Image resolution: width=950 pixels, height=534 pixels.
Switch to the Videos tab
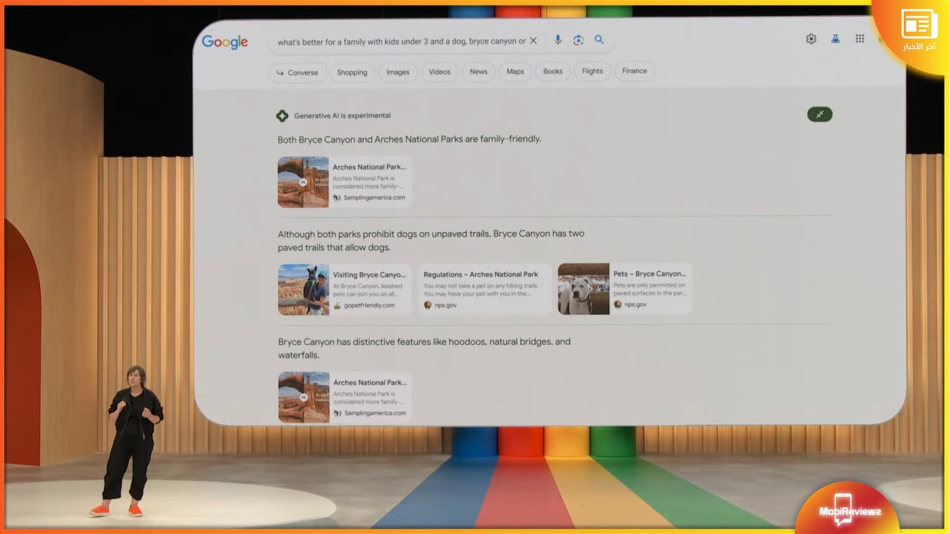[439, 72]
